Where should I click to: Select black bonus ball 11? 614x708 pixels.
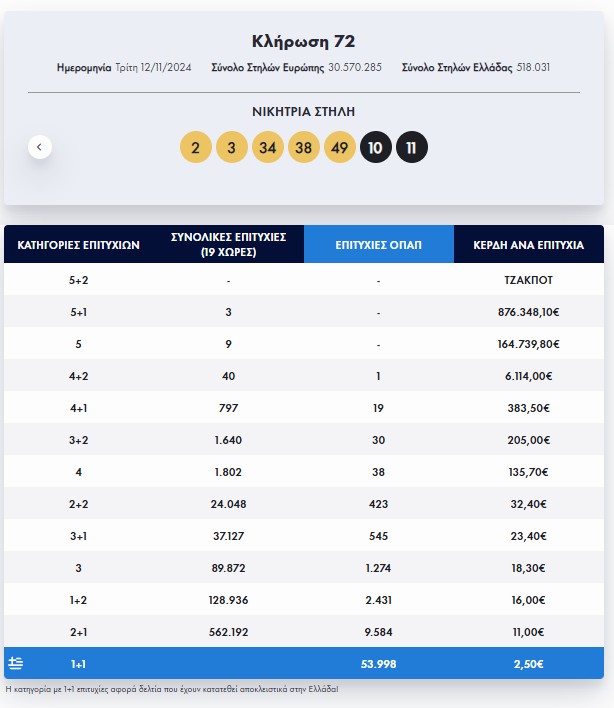pyautogui.click(x=412, y=147)
